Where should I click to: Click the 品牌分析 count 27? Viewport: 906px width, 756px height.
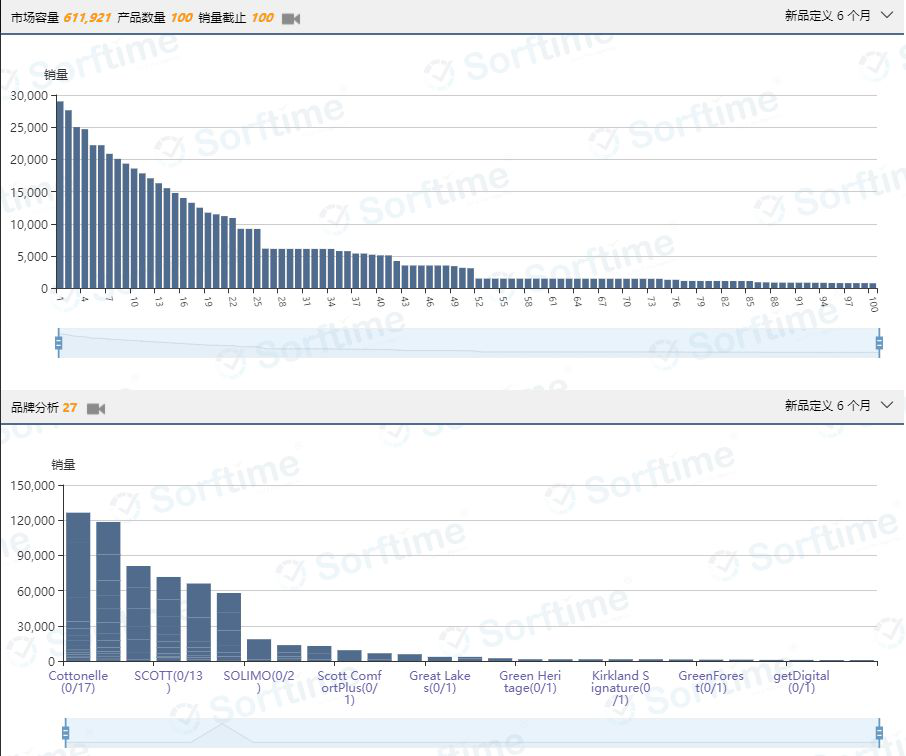click(x=70, y=407)
